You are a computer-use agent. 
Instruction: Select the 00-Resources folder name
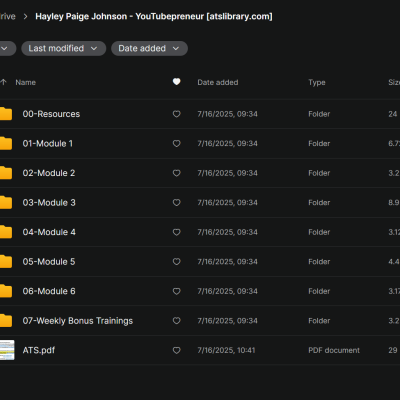tap(51, 114)
